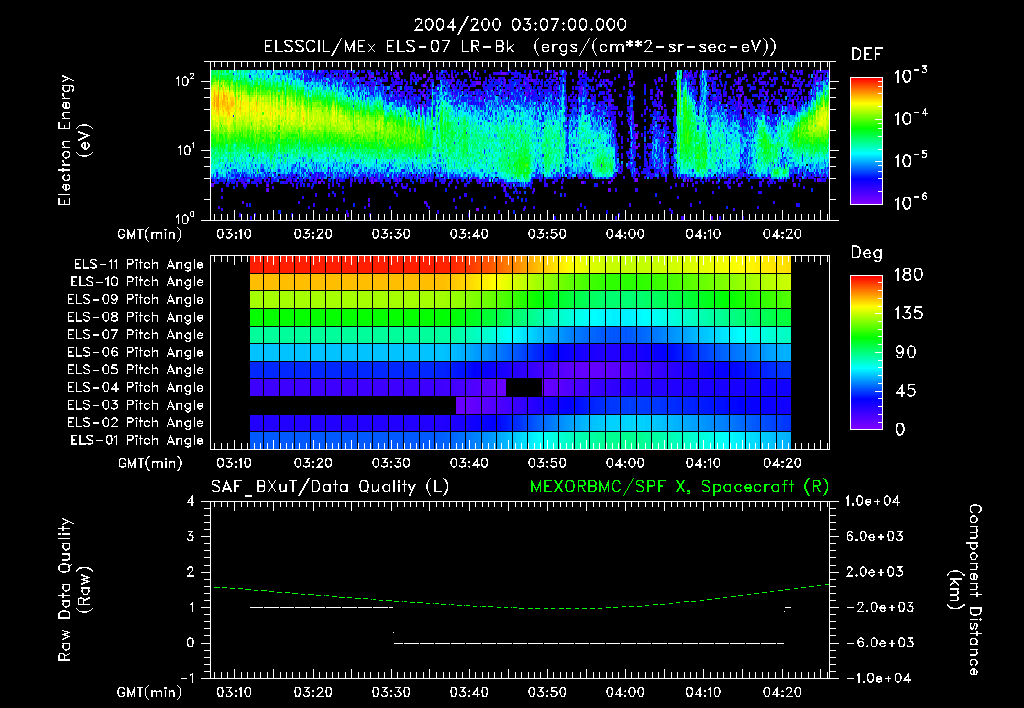Click the ELS-09 Pitch Angle label
1024x708 pixels.
click(136, 300)
